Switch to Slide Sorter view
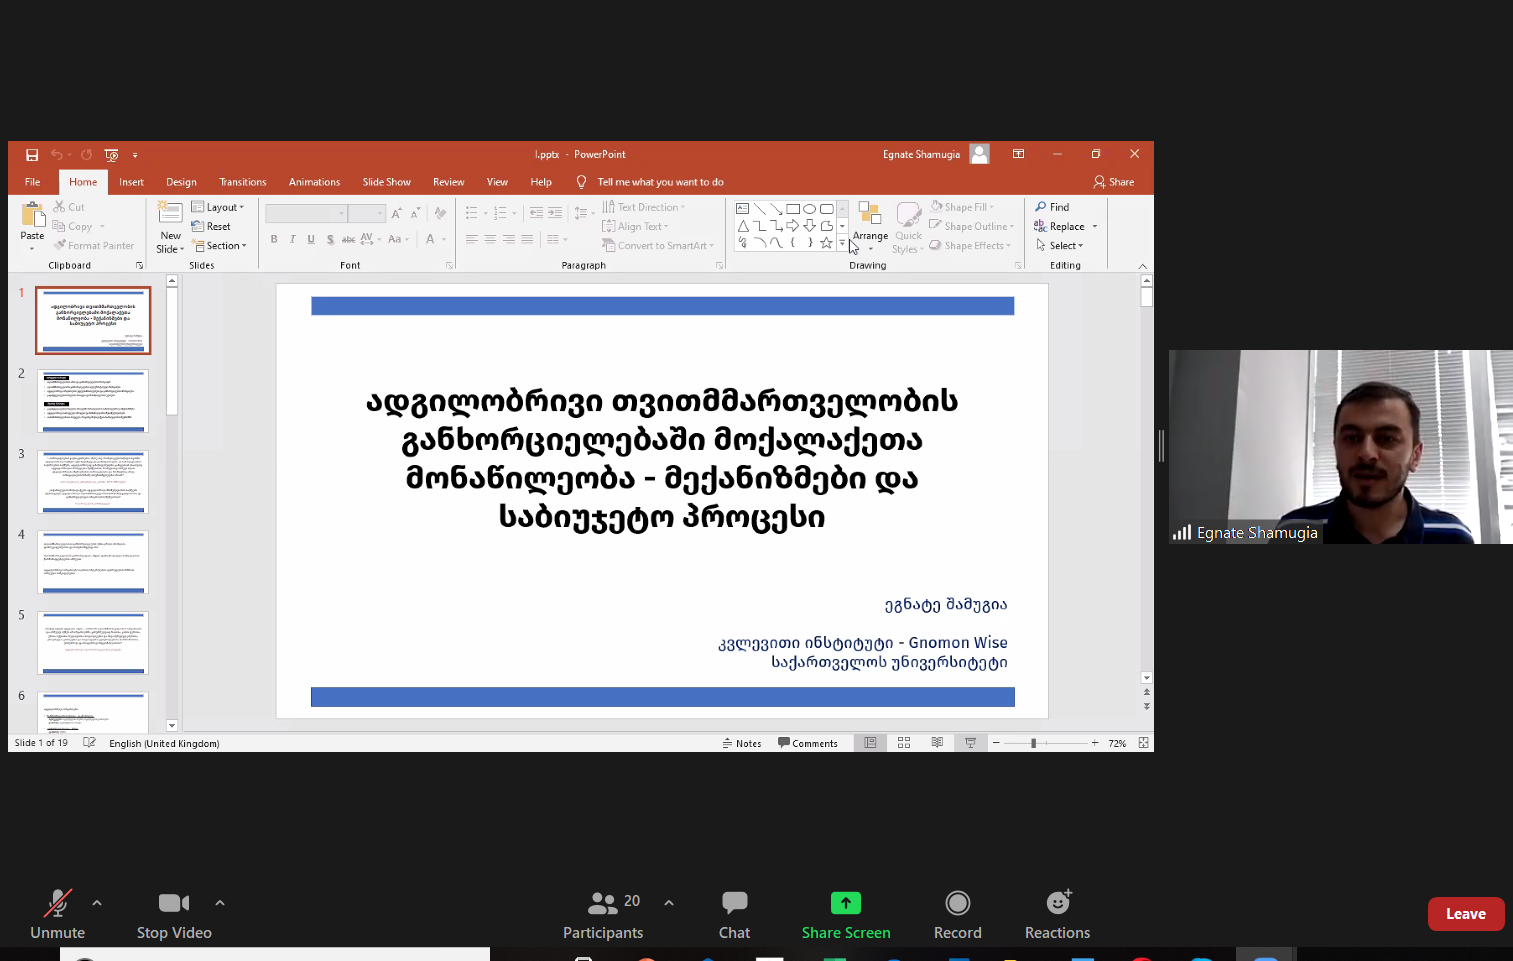Viewport: 1513px width, 961px height. (904, 743)
